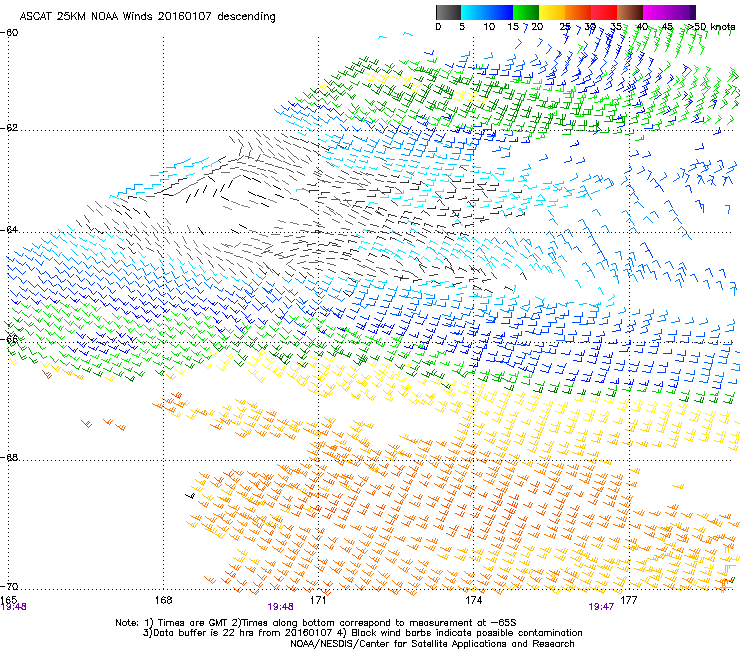Click the longitude label 165
Image resolution: width=740 pixels, height=650 pixels.
coord(8,599)
